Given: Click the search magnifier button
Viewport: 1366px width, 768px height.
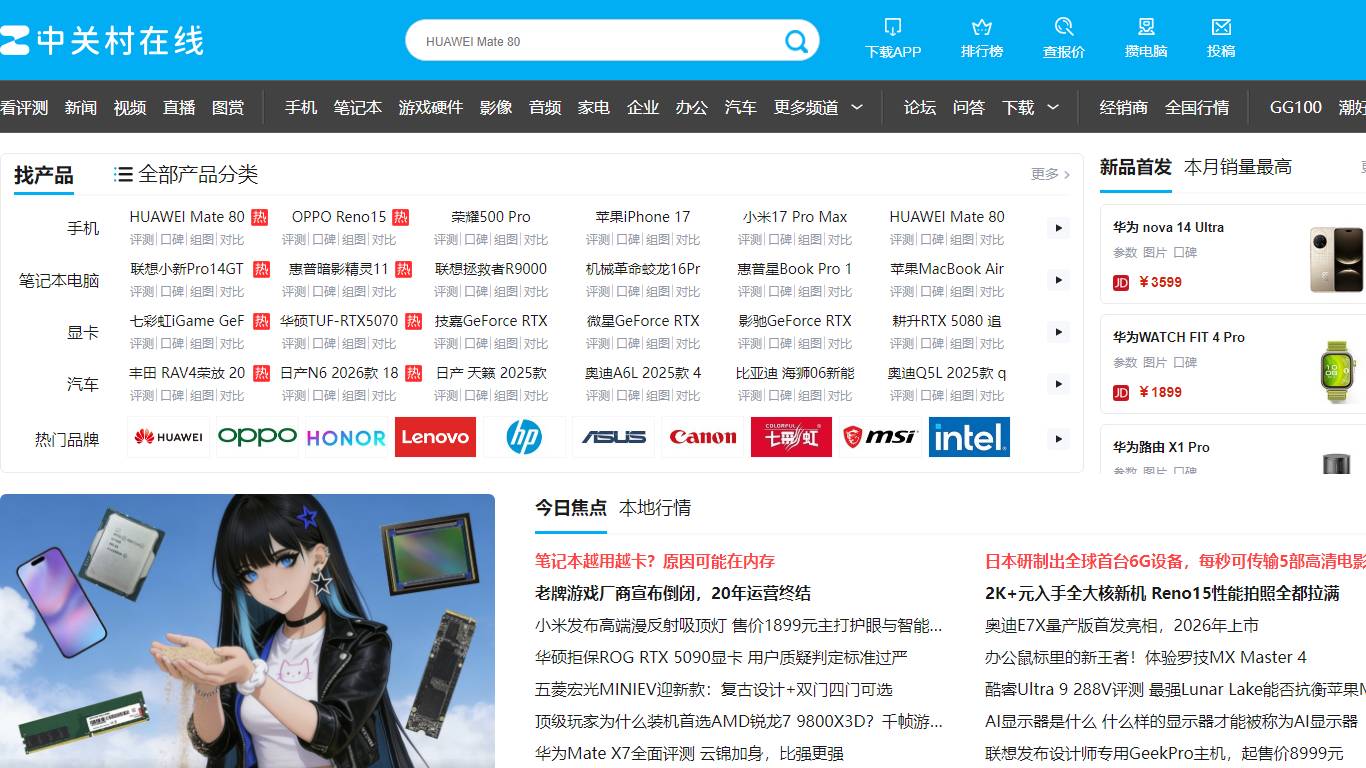Looking at the screenshot, I should [796, 41].
